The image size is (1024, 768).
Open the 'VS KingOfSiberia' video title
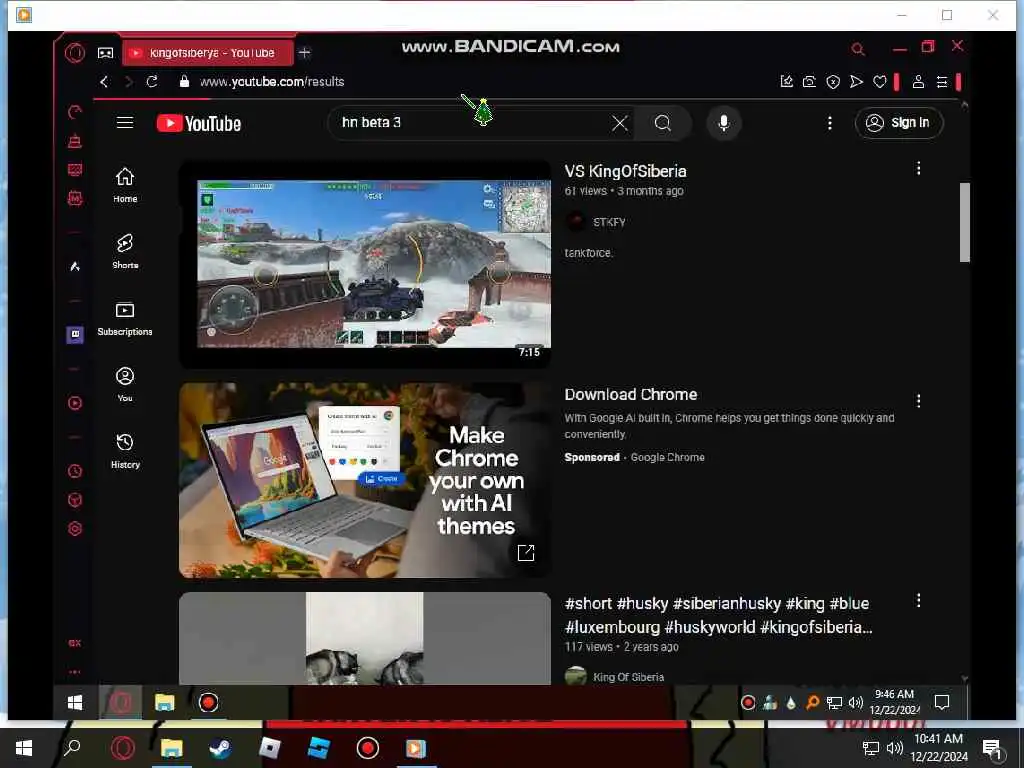click(x=626, y=172)
